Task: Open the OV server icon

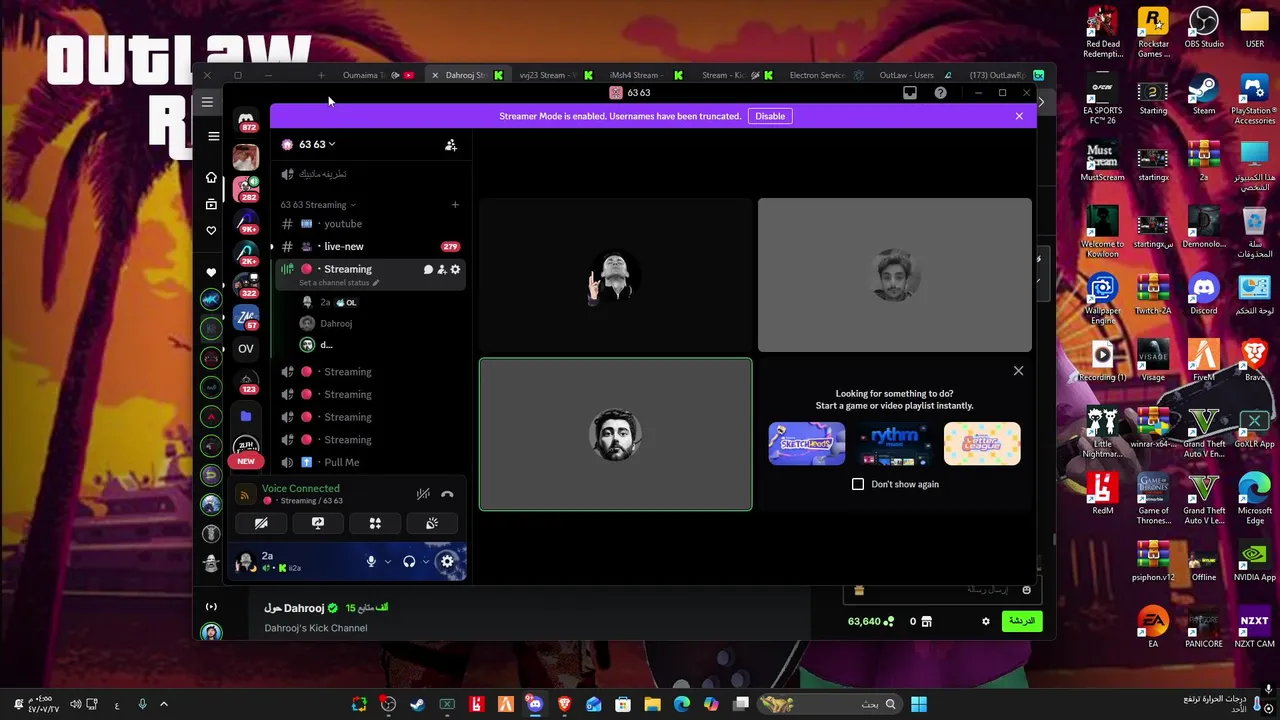Action: (246, 349)
